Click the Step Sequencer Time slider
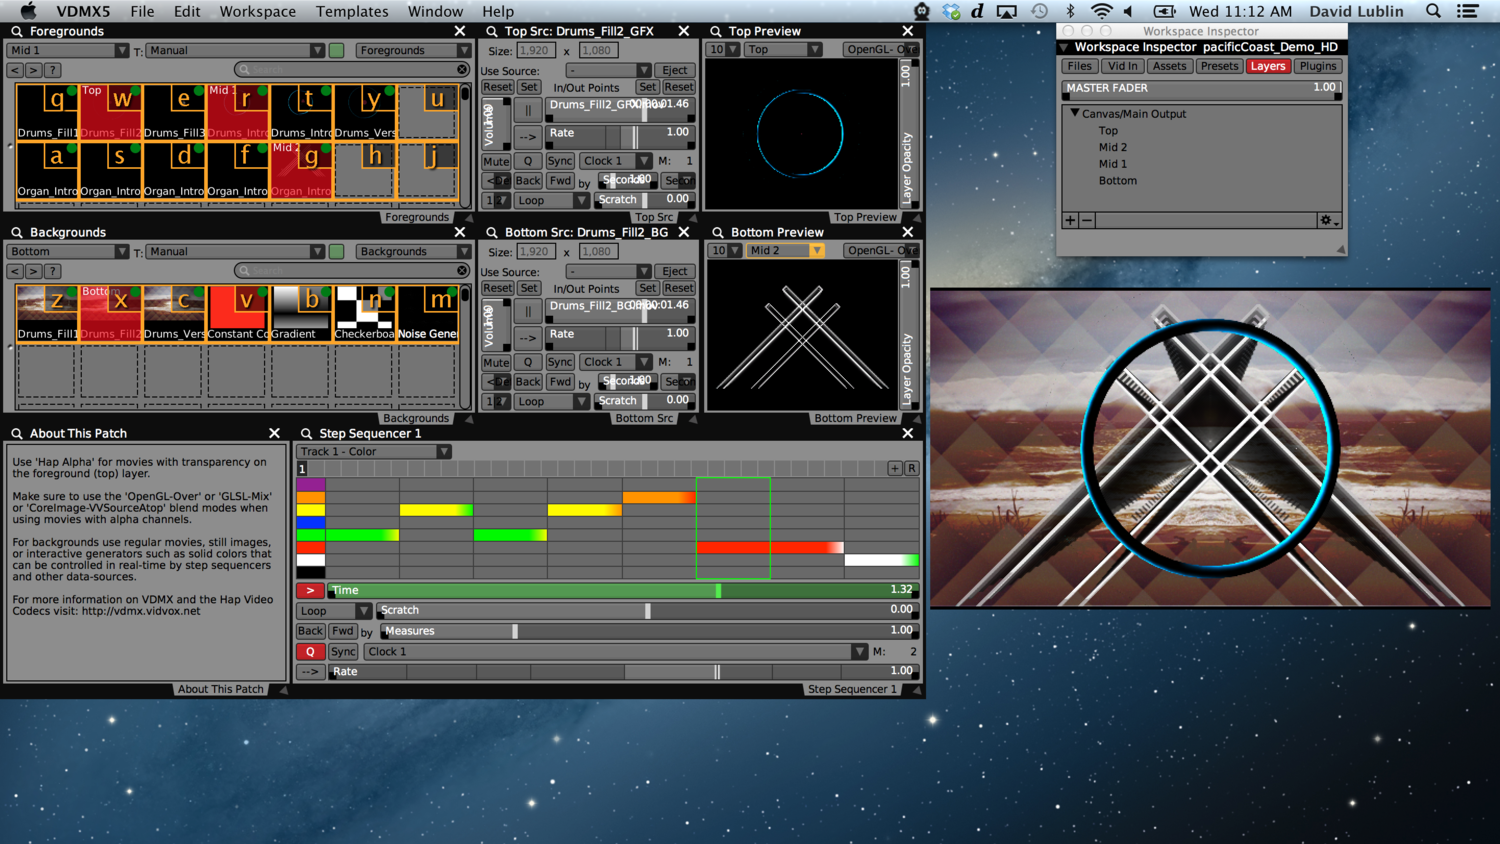This screenshot has width=1500, height=844. pyautogui.click(x=622, y=591)
